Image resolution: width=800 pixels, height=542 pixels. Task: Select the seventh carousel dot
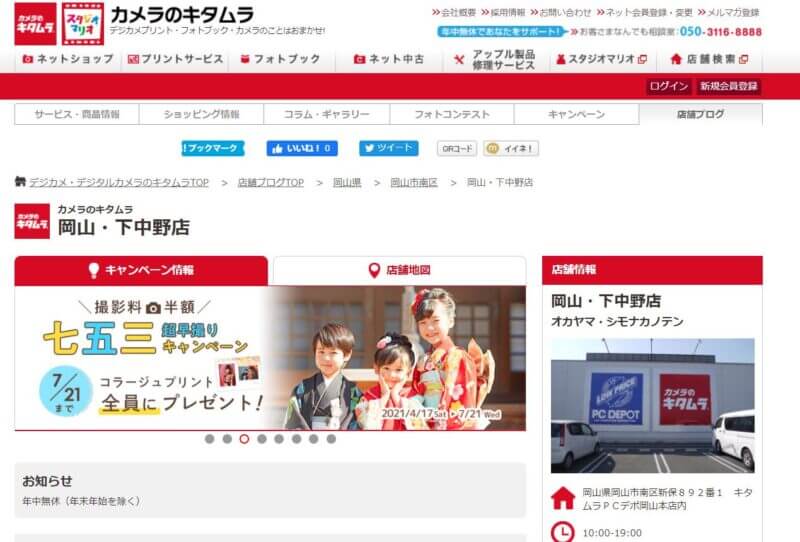tap(314, 439)
